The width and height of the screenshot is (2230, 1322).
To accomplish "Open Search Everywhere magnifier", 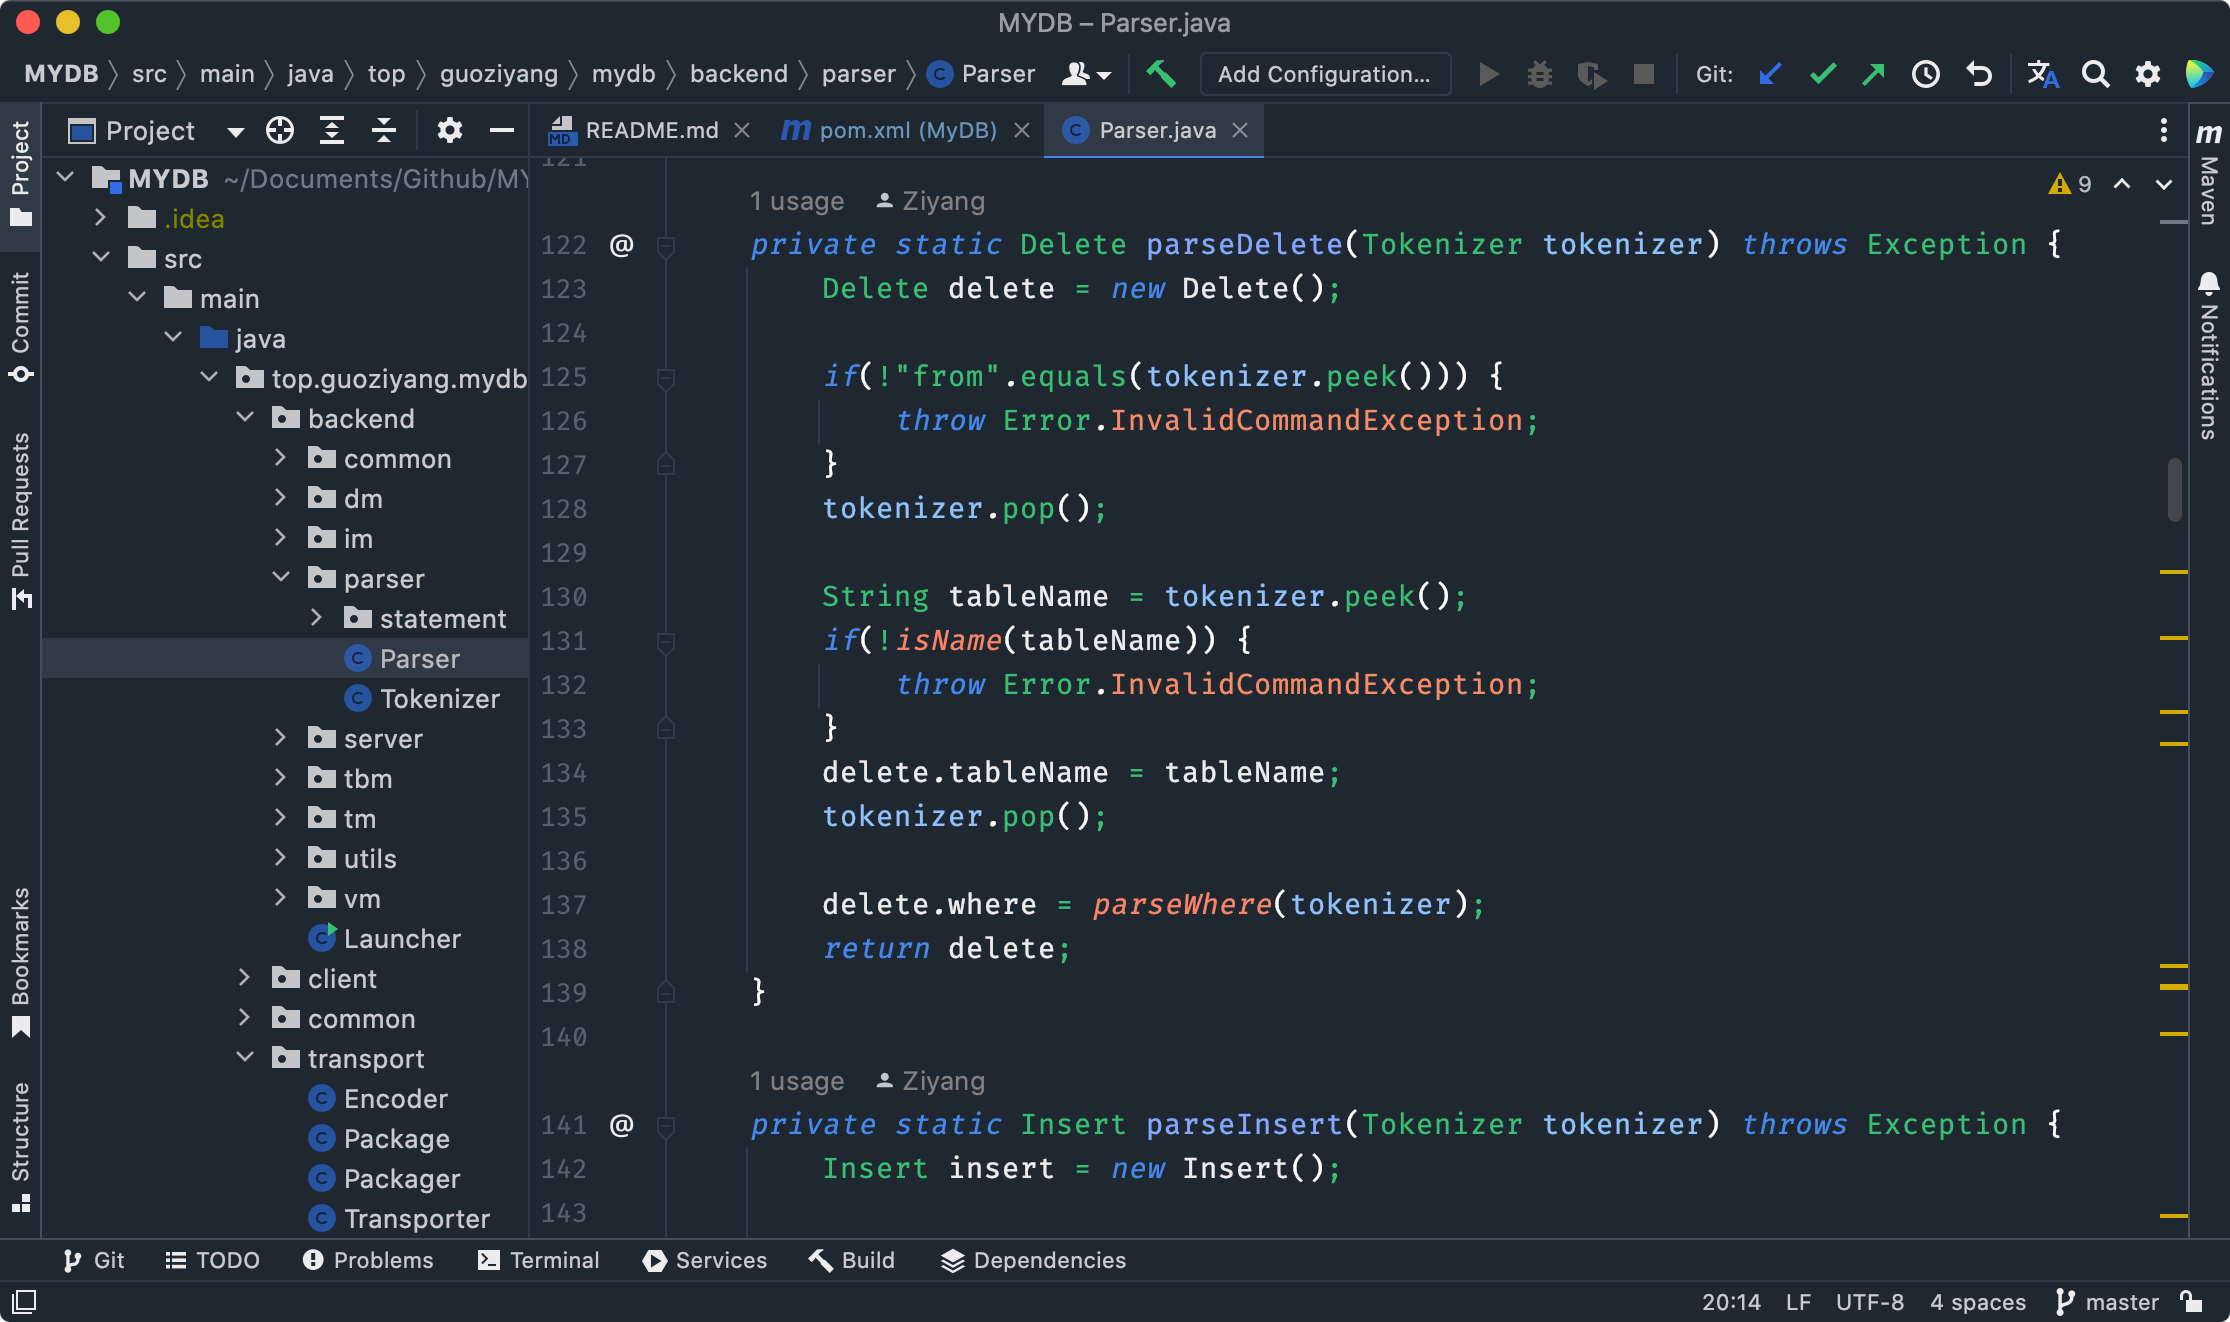I will pyautogui.click(x=2095, y=74).
